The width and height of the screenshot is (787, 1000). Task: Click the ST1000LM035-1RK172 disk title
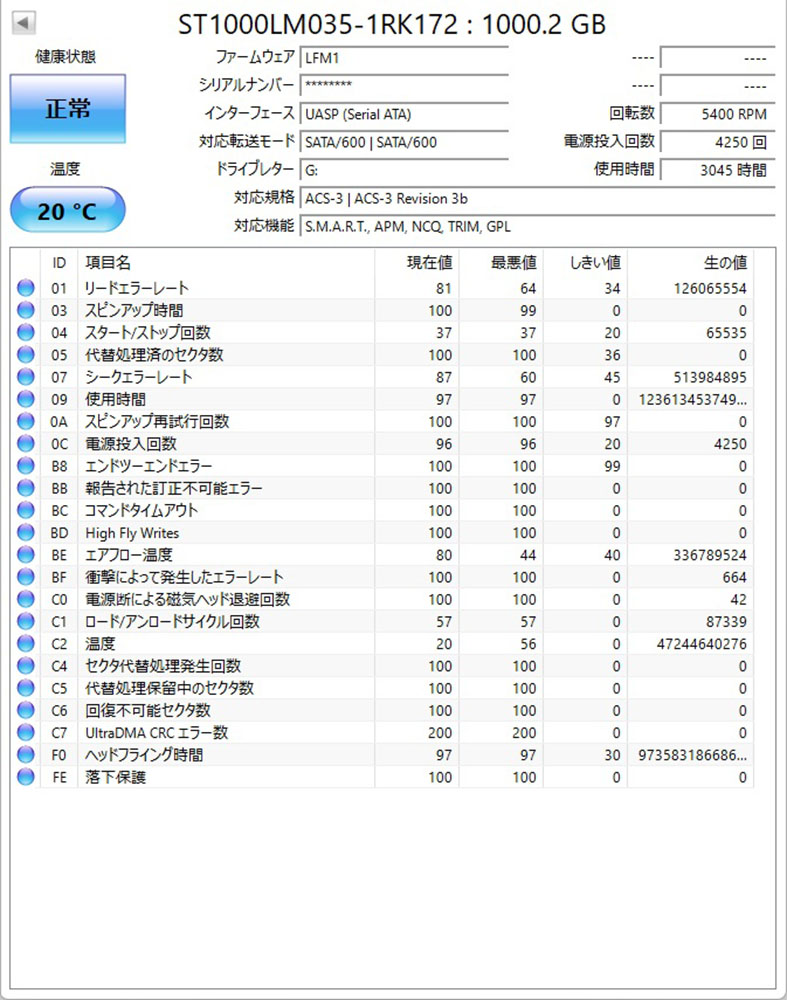[392, 24]
